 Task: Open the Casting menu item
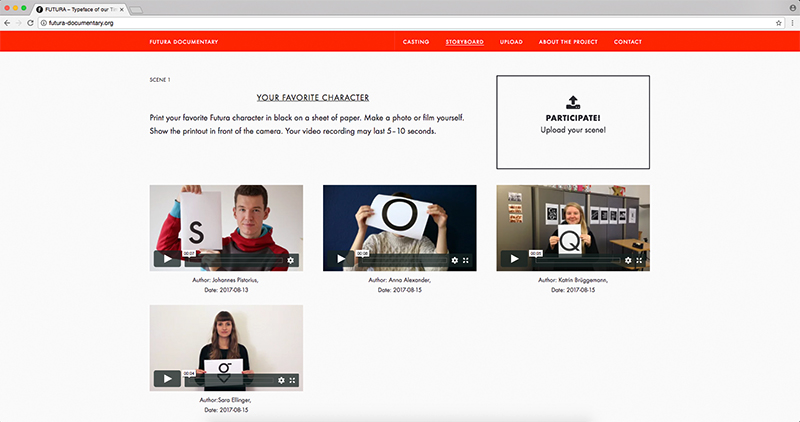(416, 42)
